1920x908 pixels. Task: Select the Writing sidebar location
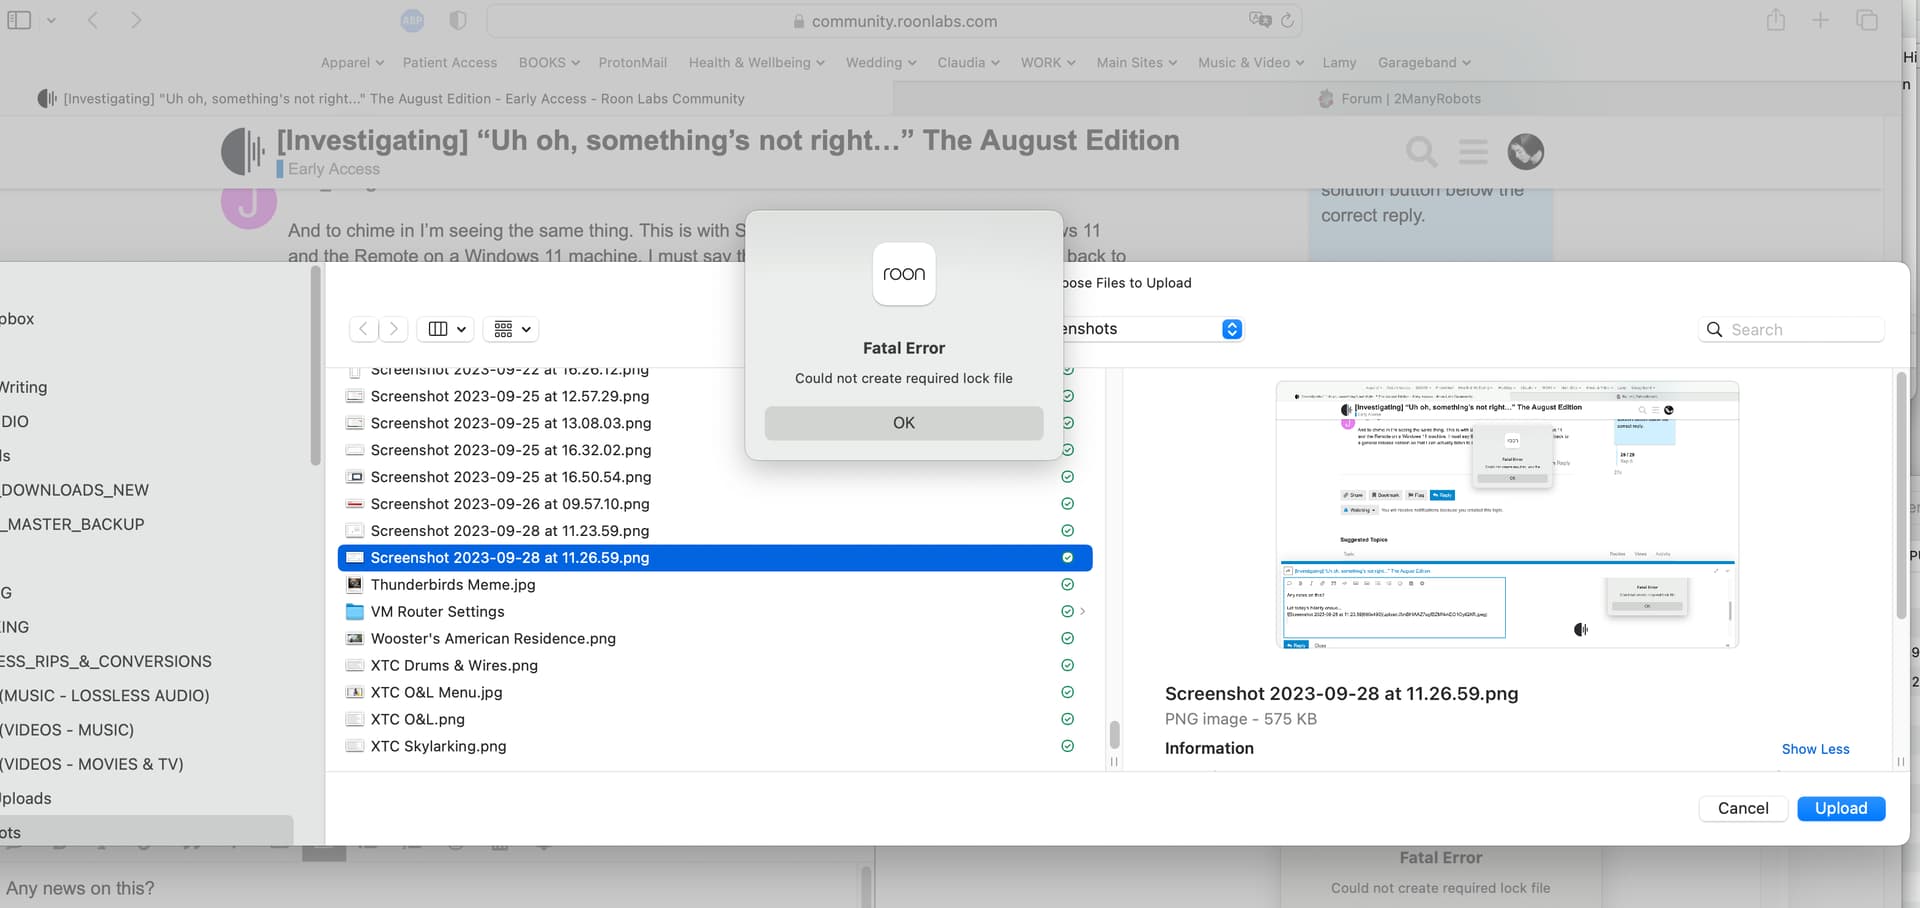coord(24,387)
